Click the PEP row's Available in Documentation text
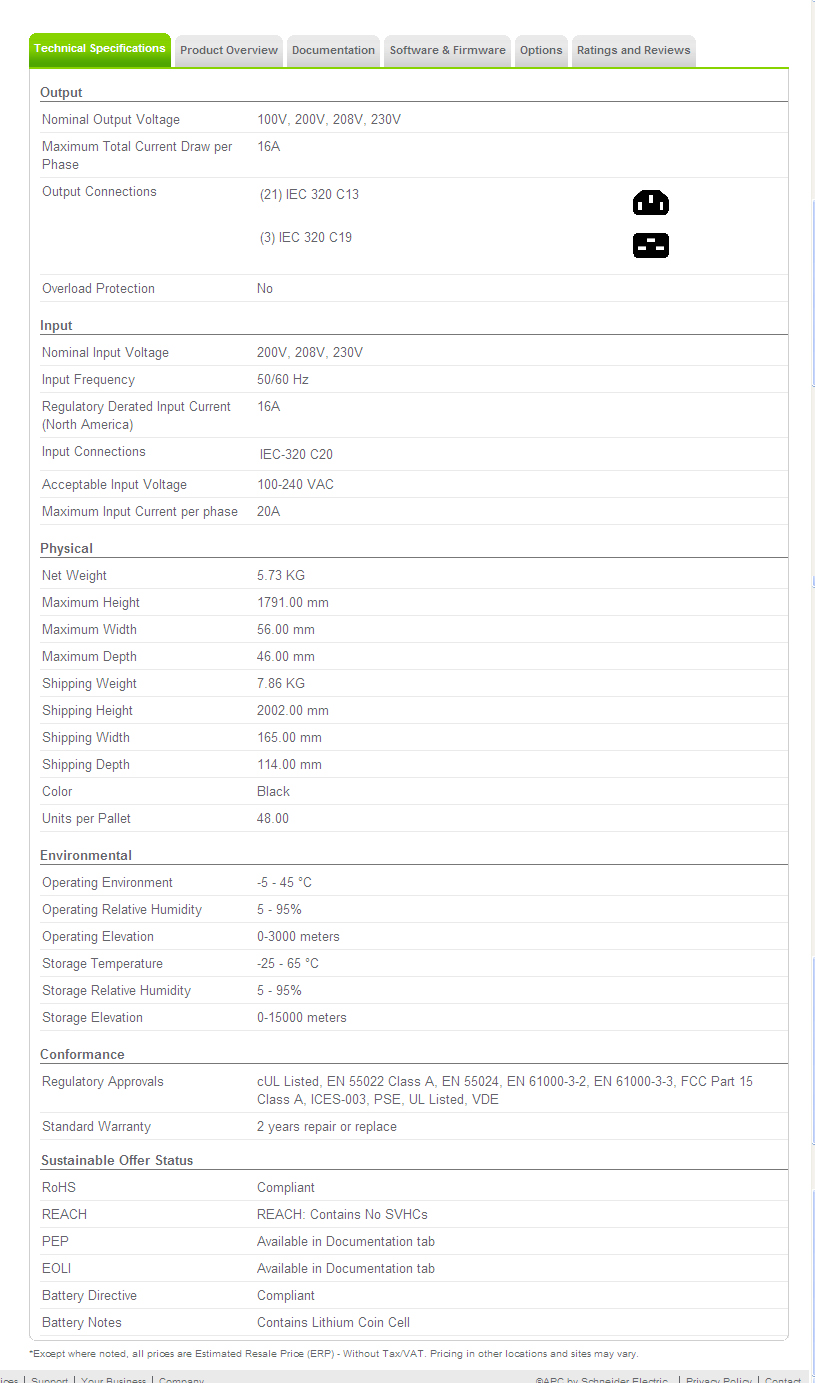The width and height of the screenshot is (815, 1383). [345, 1241]
